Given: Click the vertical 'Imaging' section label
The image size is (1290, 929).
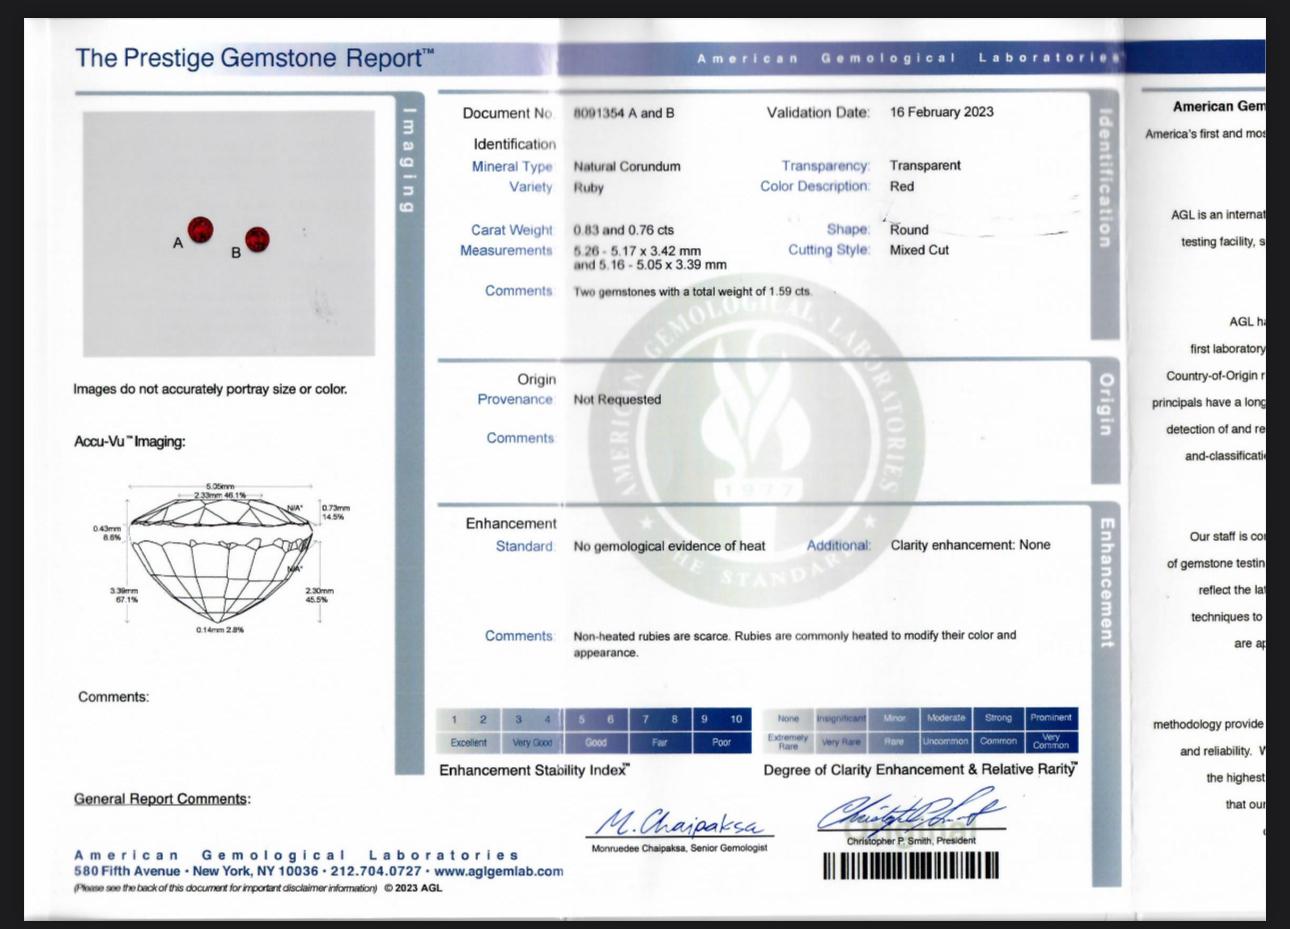Looking at the screenshot, I should (407, 160).
